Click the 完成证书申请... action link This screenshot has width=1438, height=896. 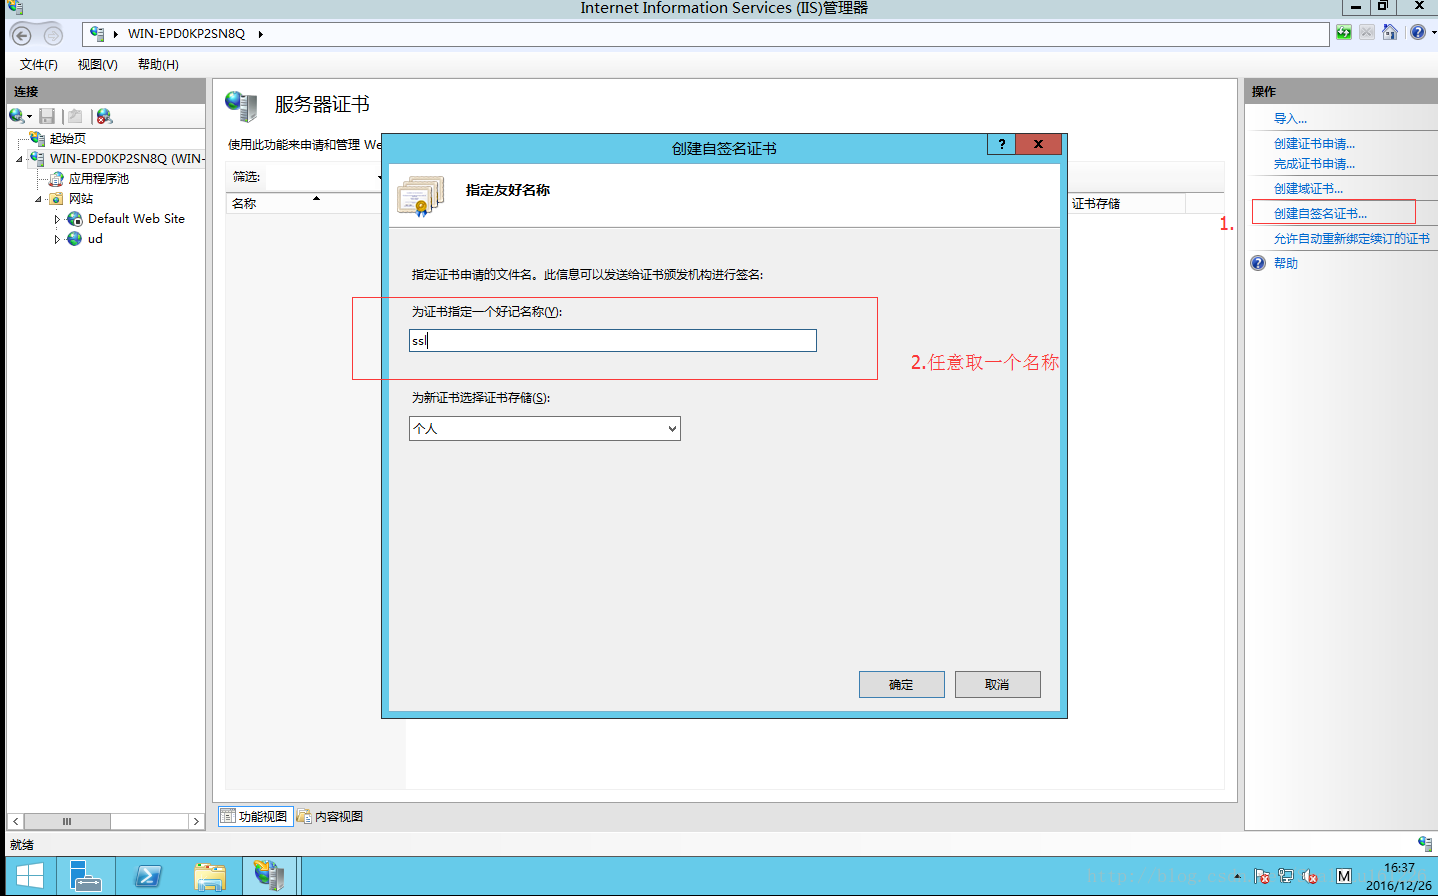pos(1314,164)
